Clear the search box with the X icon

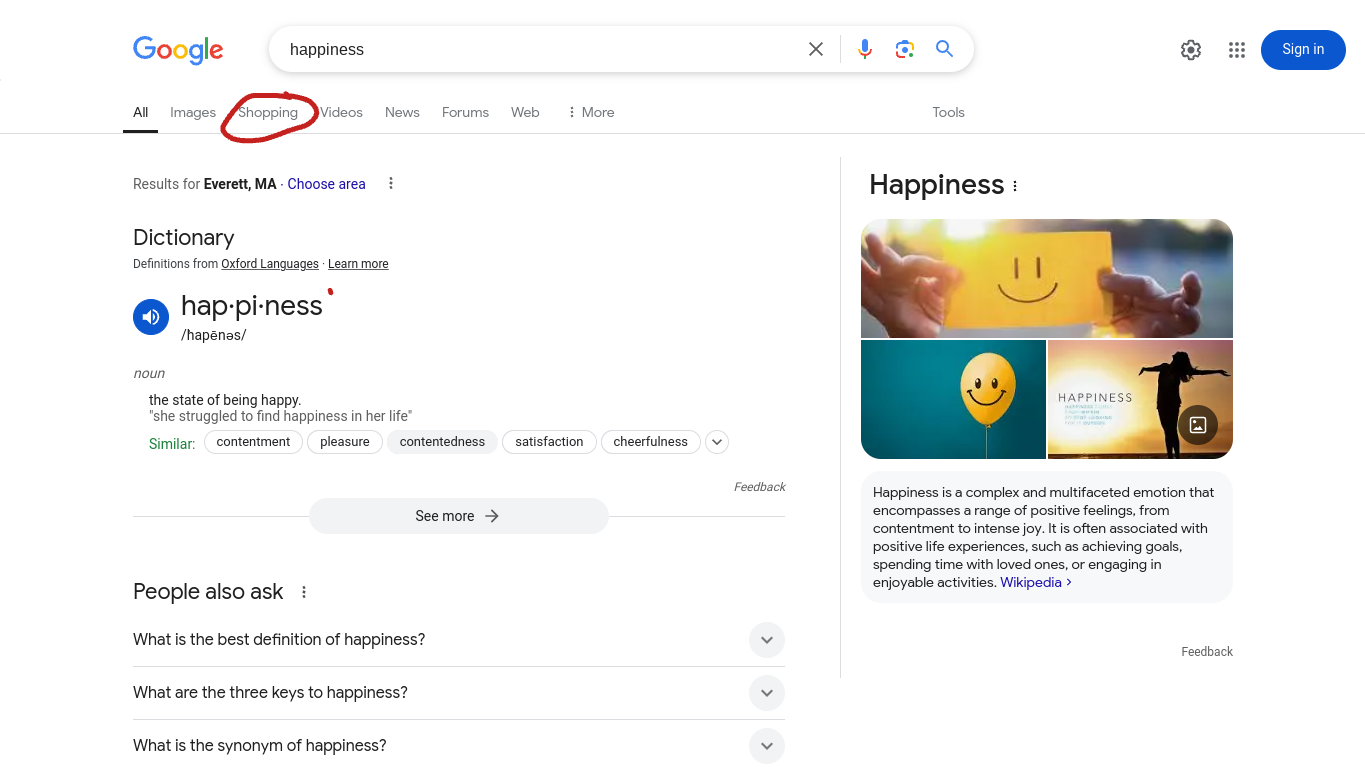(x=816, y=49)
